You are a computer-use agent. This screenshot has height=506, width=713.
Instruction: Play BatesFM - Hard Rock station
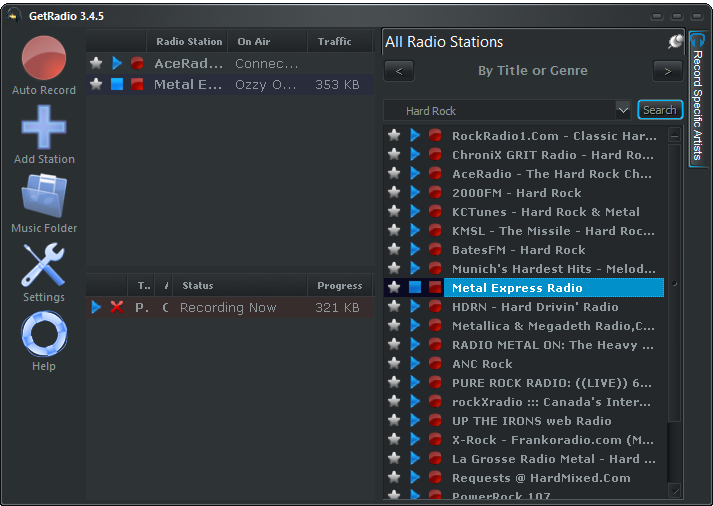coord(415,250)
